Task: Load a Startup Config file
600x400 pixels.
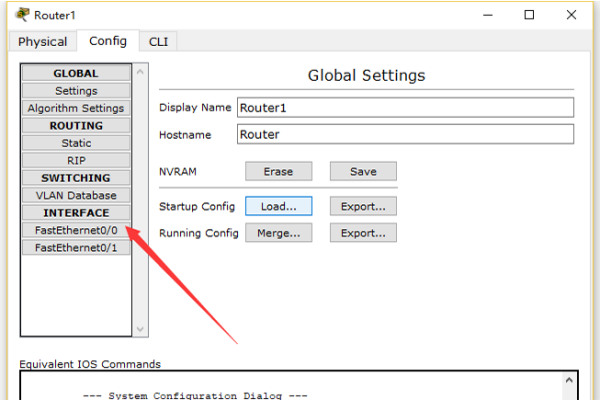Action: (278, 206)
